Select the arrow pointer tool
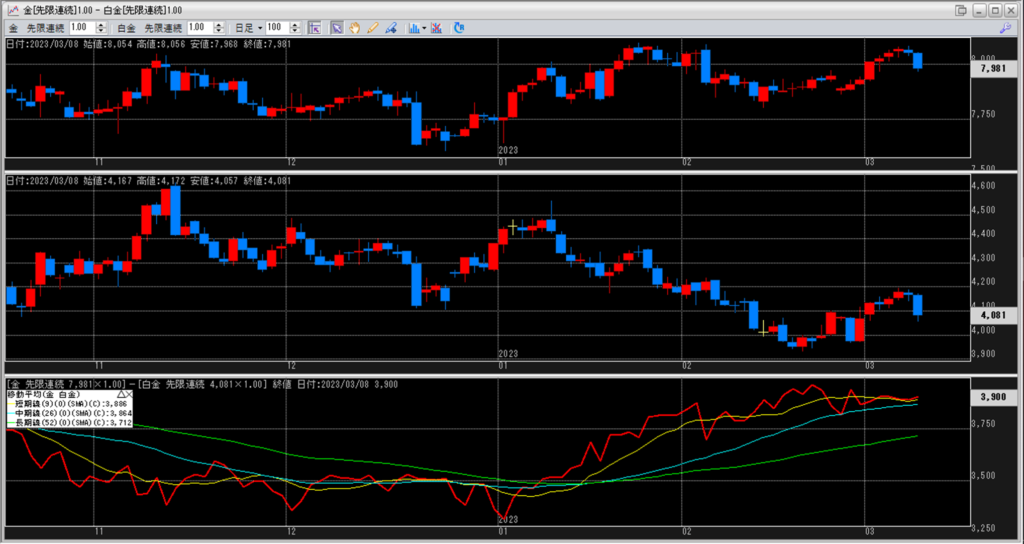Screen dimensions: 1024x544 point(337,27)
